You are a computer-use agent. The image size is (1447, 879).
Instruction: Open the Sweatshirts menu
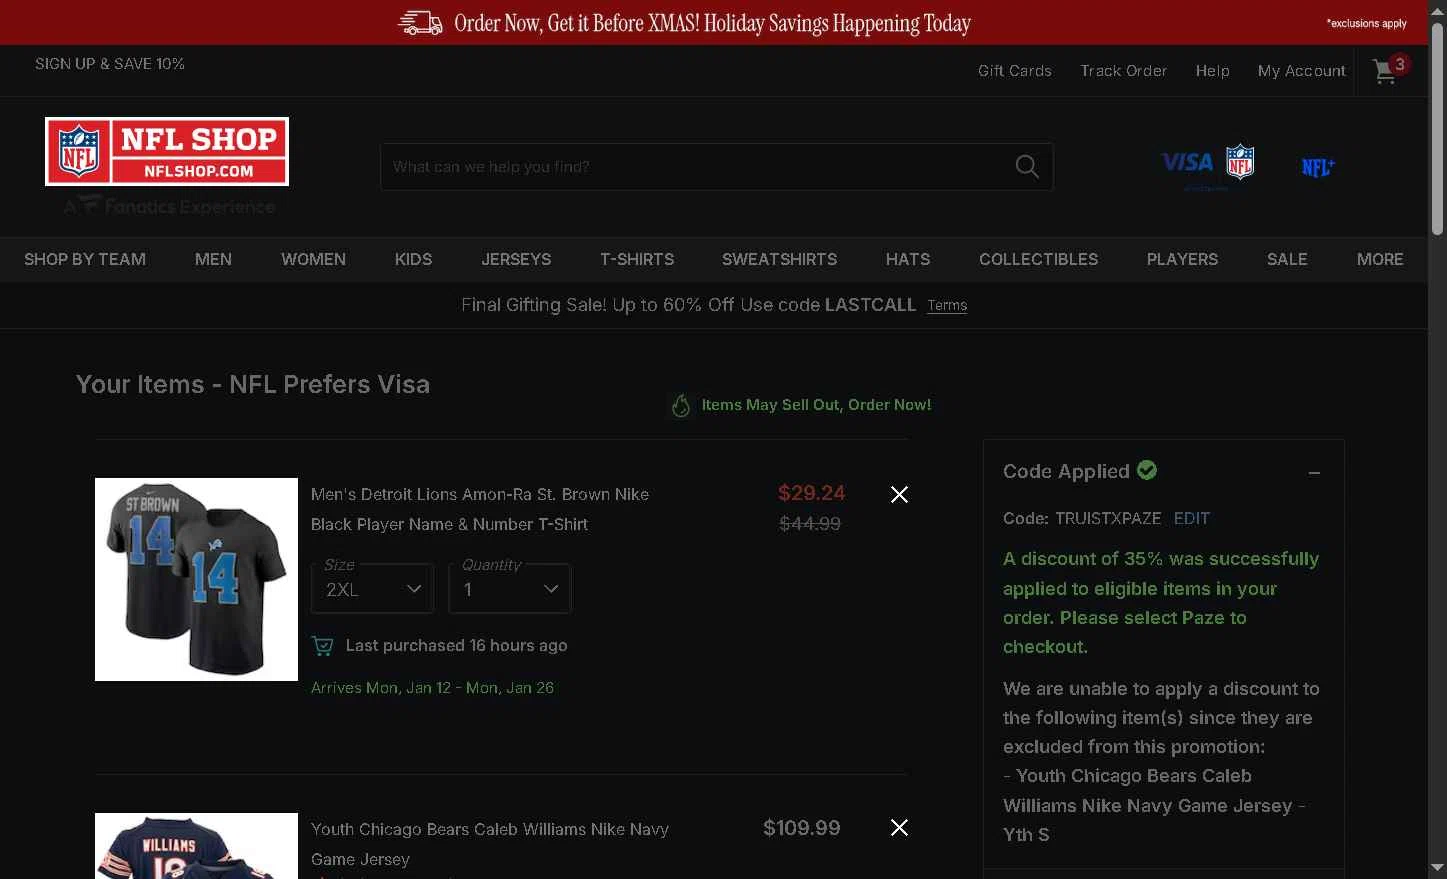pos(779,259)
